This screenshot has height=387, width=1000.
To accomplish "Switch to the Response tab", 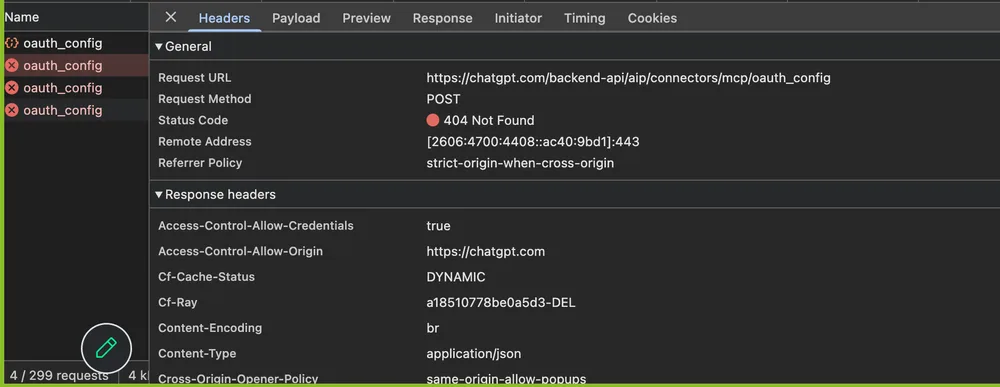I will [x=443, y=18].
